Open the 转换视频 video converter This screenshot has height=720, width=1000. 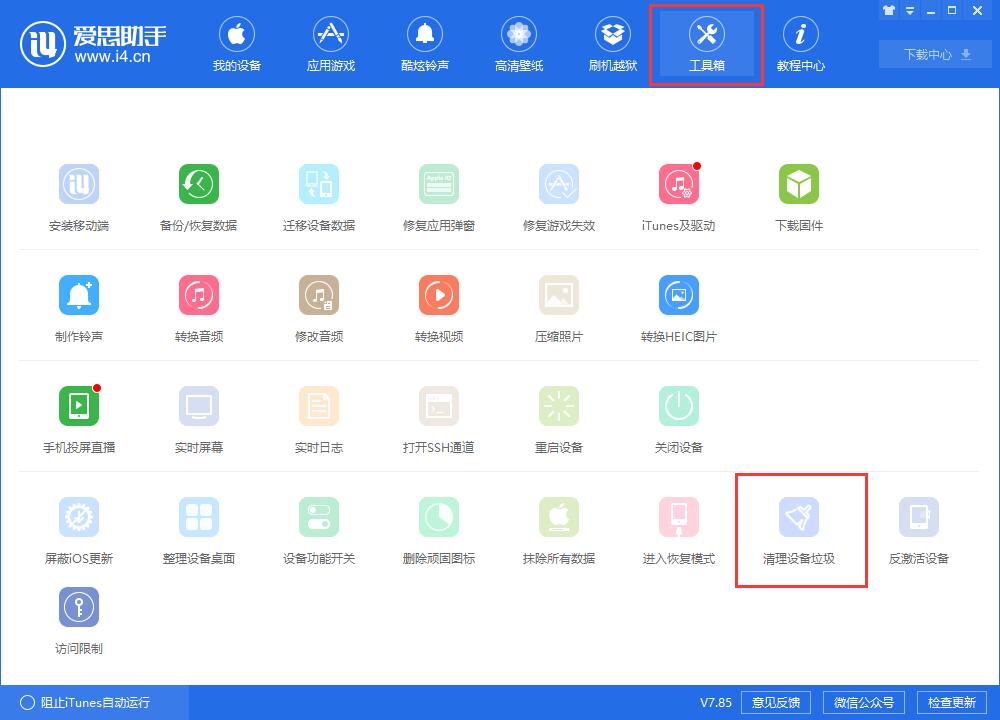click(x=438, y=305)
